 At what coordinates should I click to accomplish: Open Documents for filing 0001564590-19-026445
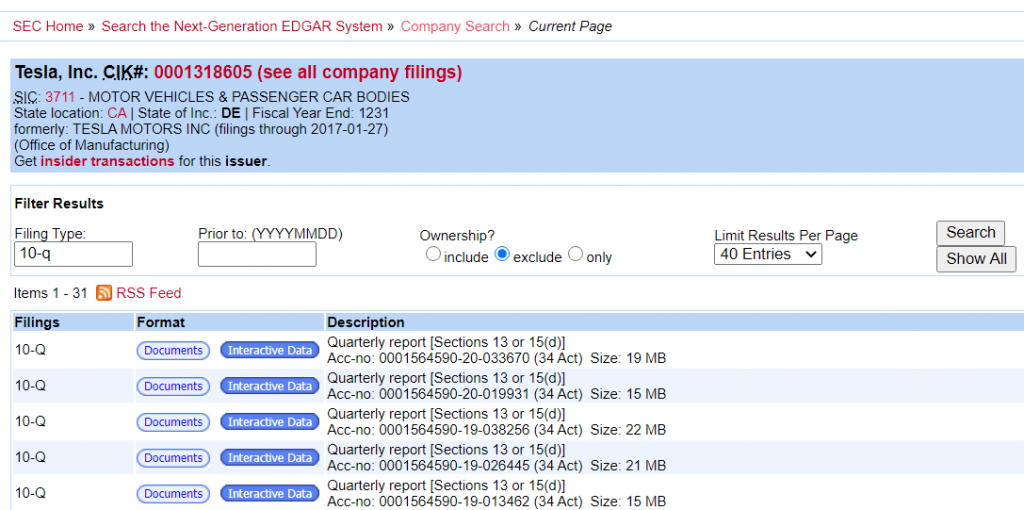[173, 458]
